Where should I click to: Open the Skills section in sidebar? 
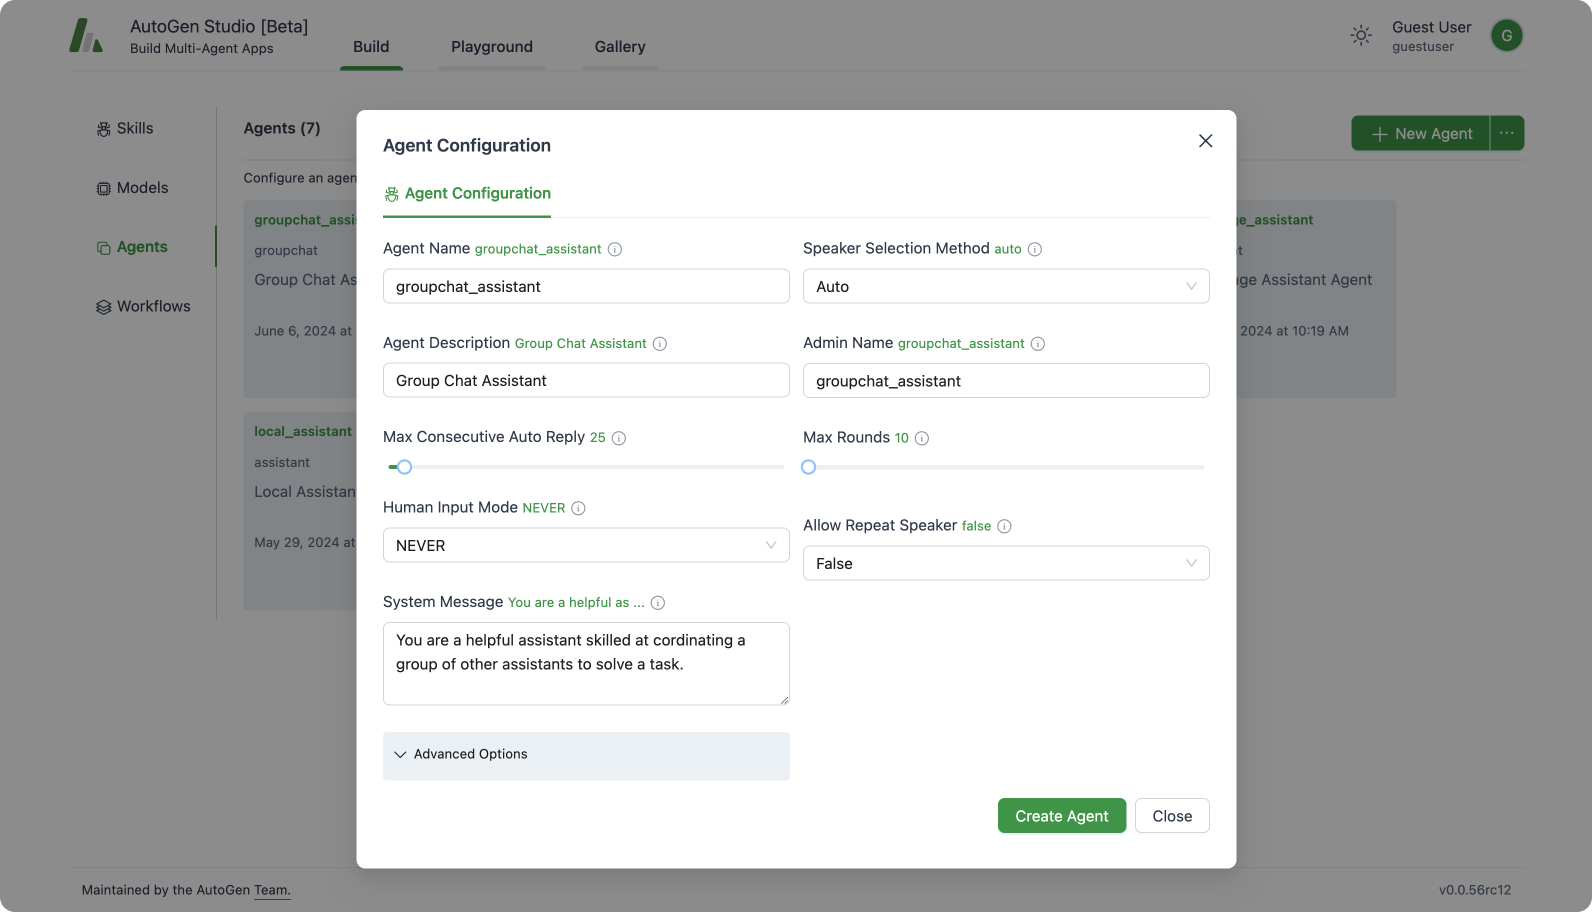125,128
